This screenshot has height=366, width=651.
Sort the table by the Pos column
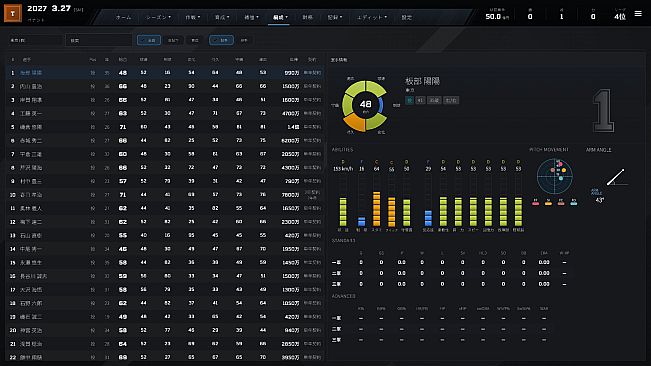coord(93,60)
